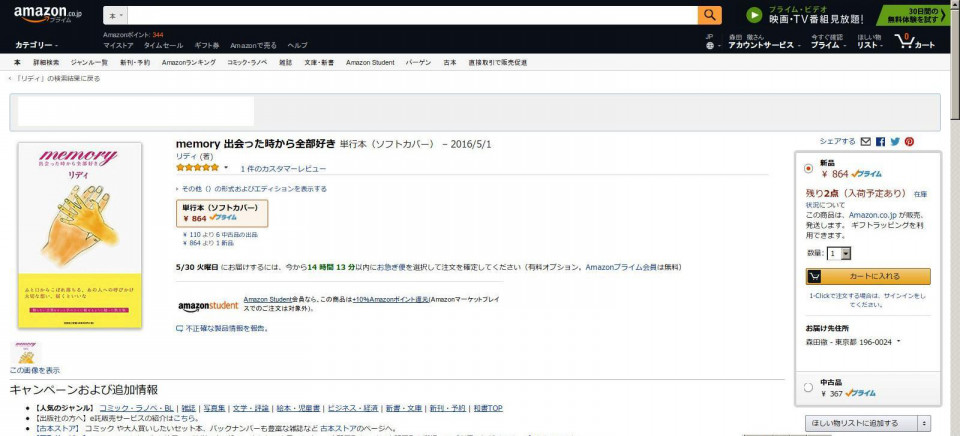Screen dimensions: 960x436
Task: Share on Twitter icon
Action: coord(895,141)
